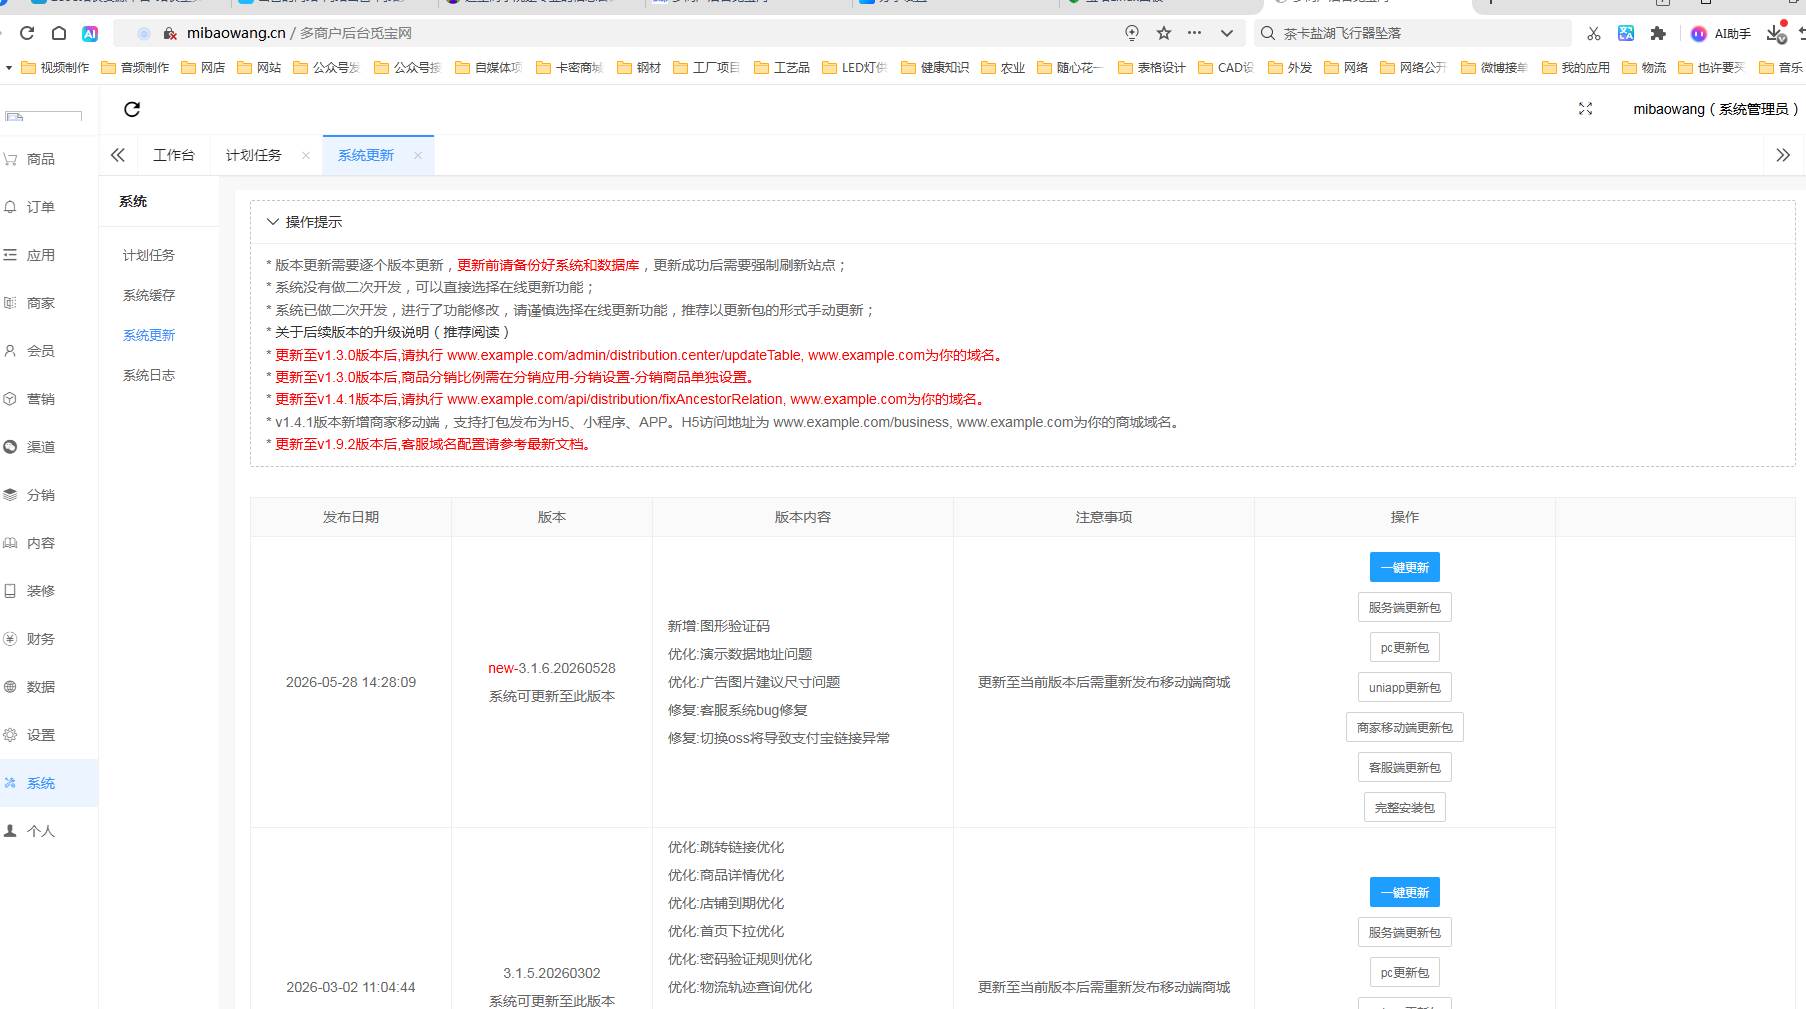
Task: Switch to the 计划任务 tab
Action: pyautogui.click(x=254, y=155)
